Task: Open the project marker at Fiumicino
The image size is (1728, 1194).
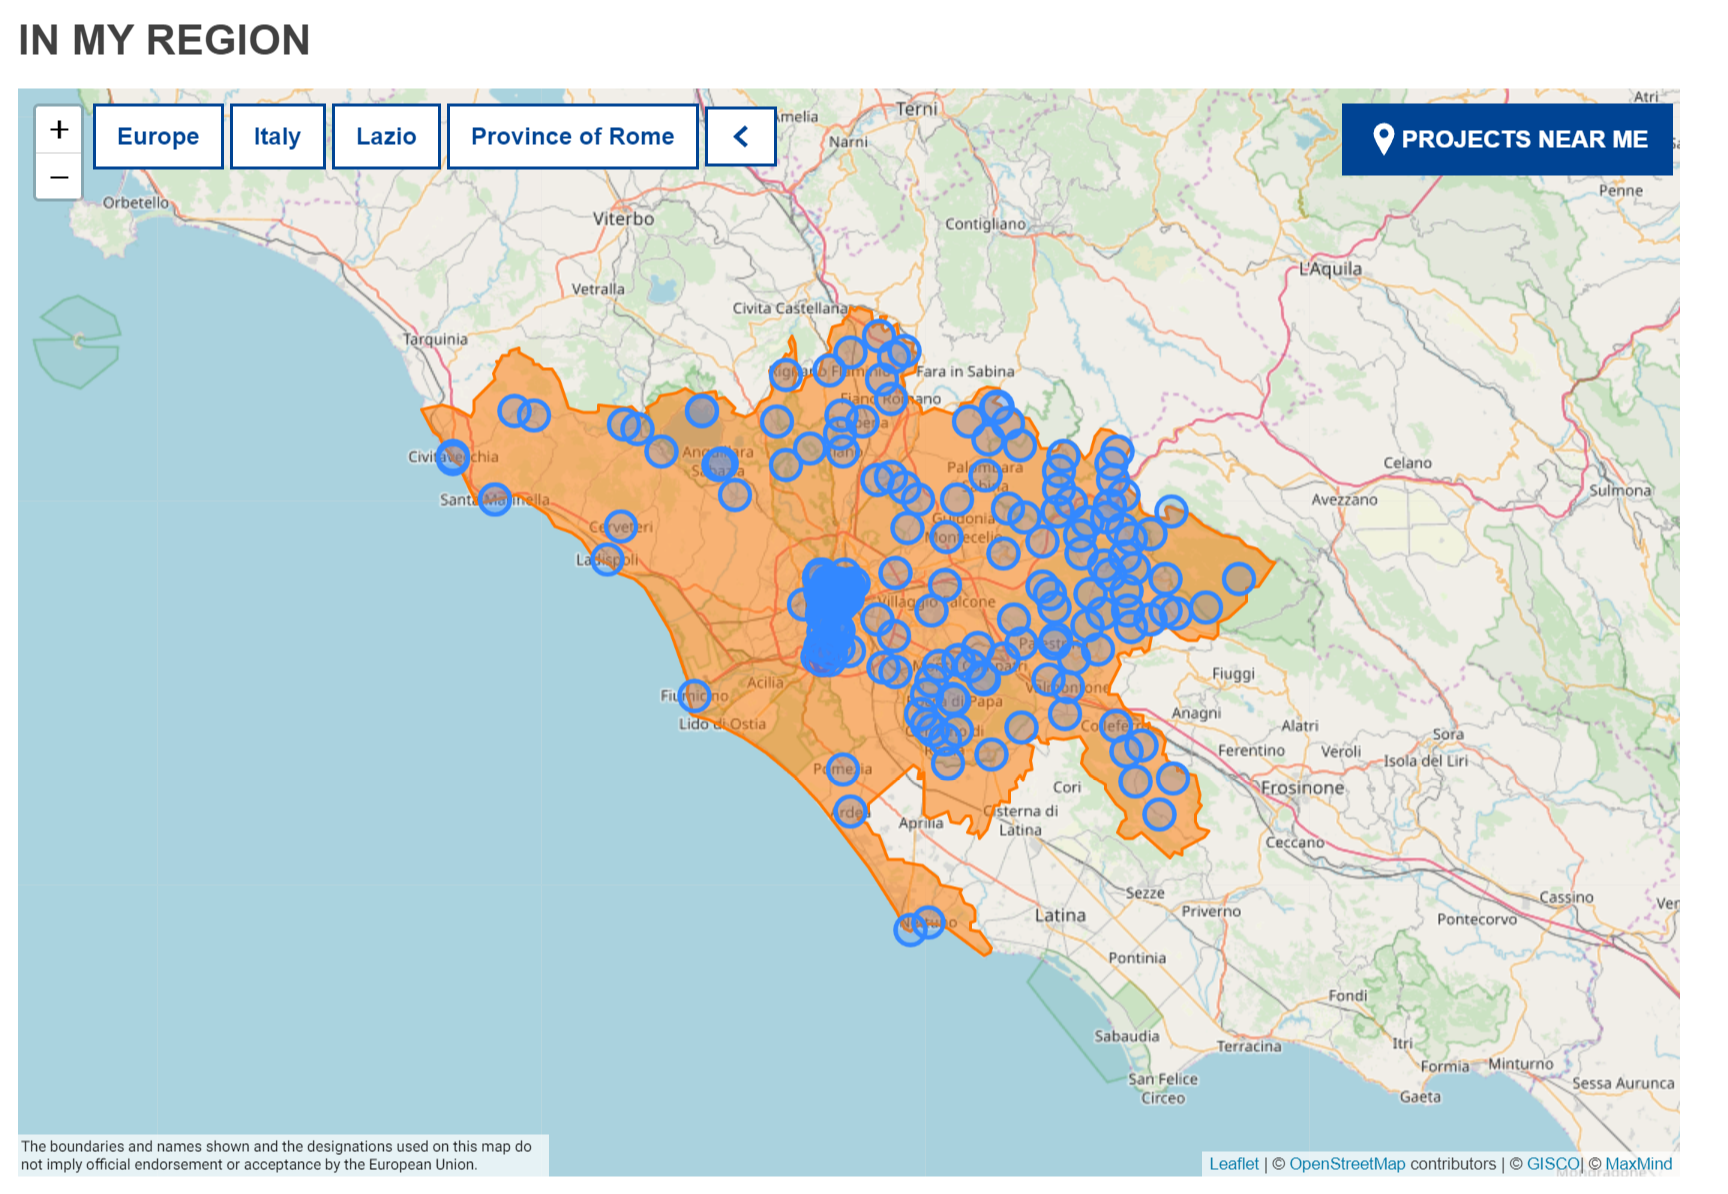Action: (x=694, y=695)
